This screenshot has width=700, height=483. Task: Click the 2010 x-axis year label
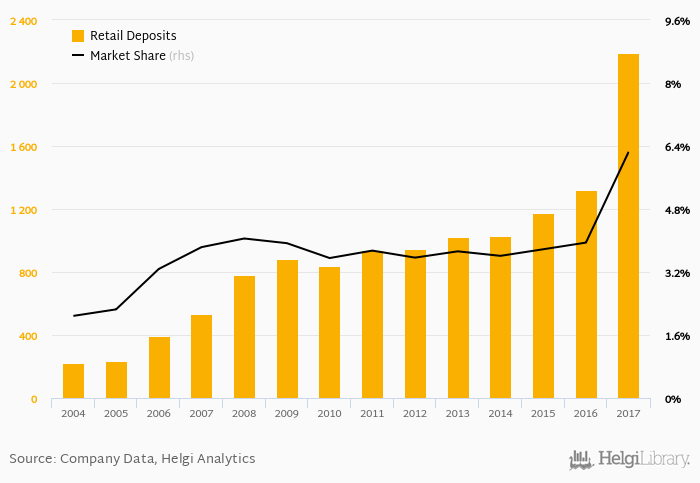pos(329,413)
